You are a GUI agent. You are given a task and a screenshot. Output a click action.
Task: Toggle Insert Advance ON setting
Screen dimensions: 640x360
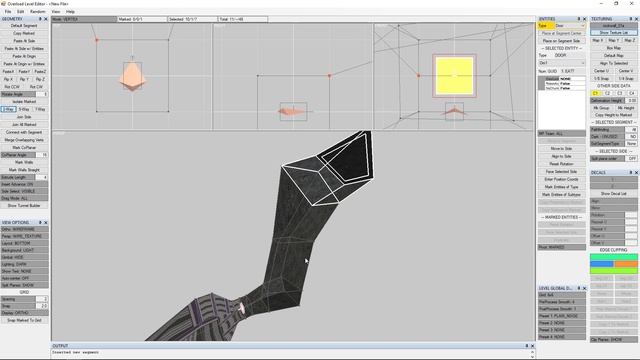[x=24, y=184]
